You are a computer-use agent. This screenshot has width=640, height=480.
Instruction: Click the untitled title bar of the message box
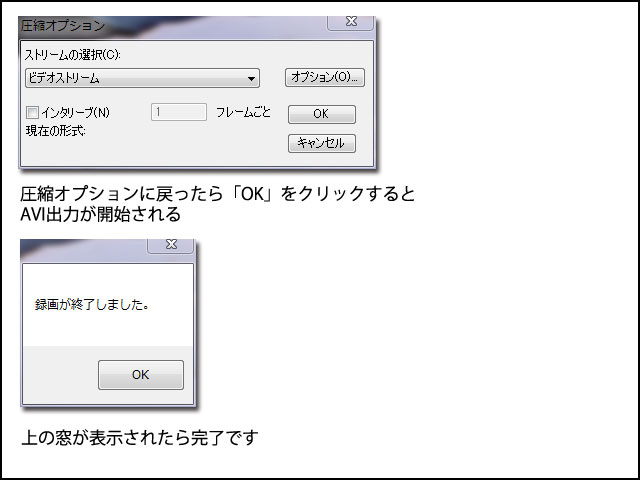pyautogui.click(x=84, y=250)
